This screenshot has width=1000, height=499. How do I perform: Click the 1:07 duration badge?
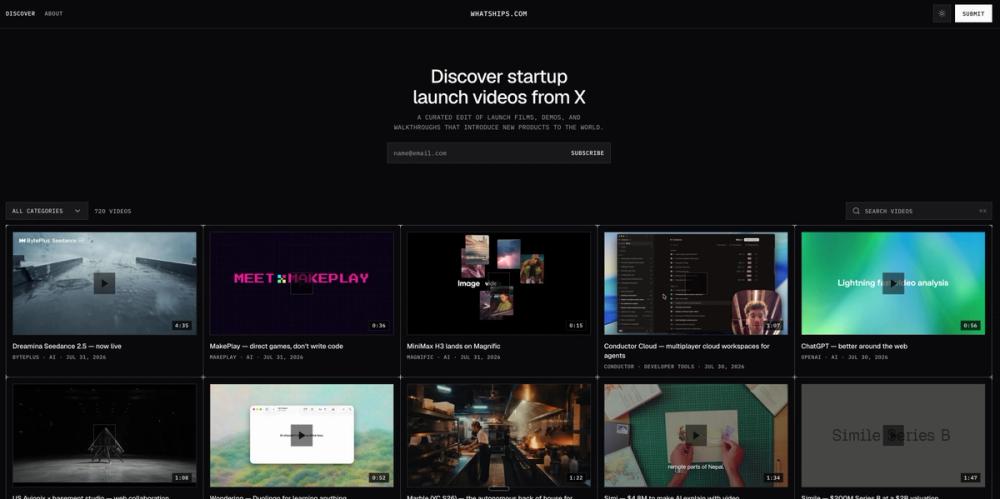coord(773,325)
